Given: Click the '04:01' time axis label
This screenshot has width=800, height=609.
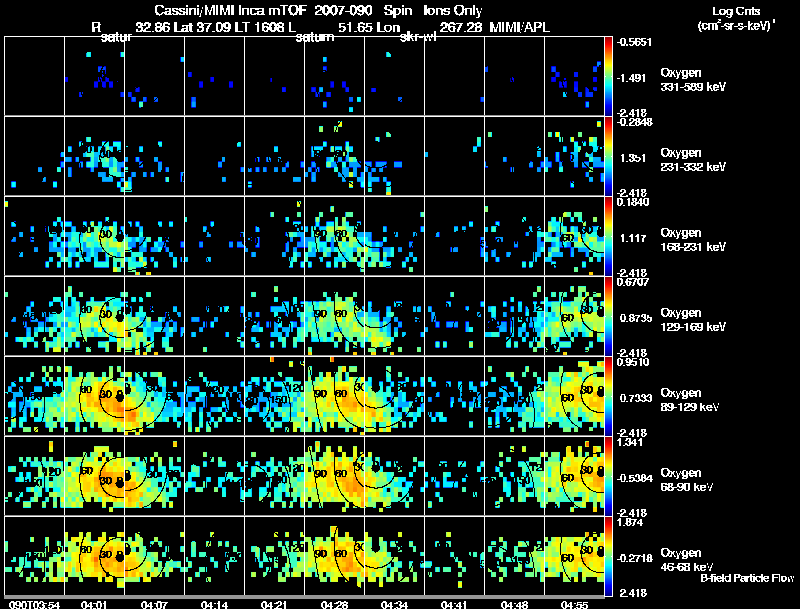Looking at the screenshot, I should pyautogui.click(x=94, y=605).
